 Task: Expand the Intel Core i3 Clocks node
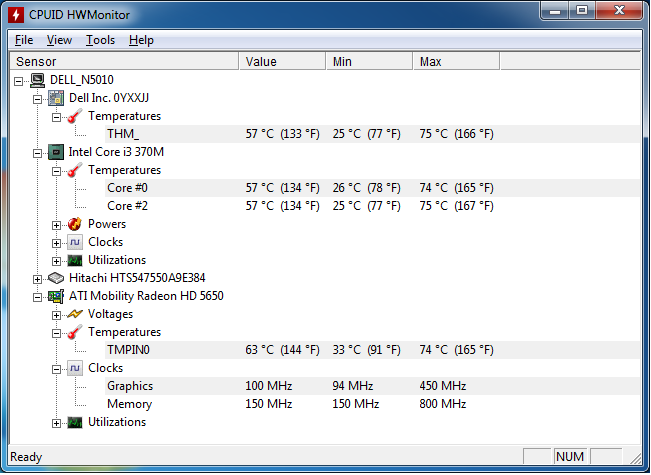click(56, 243)
